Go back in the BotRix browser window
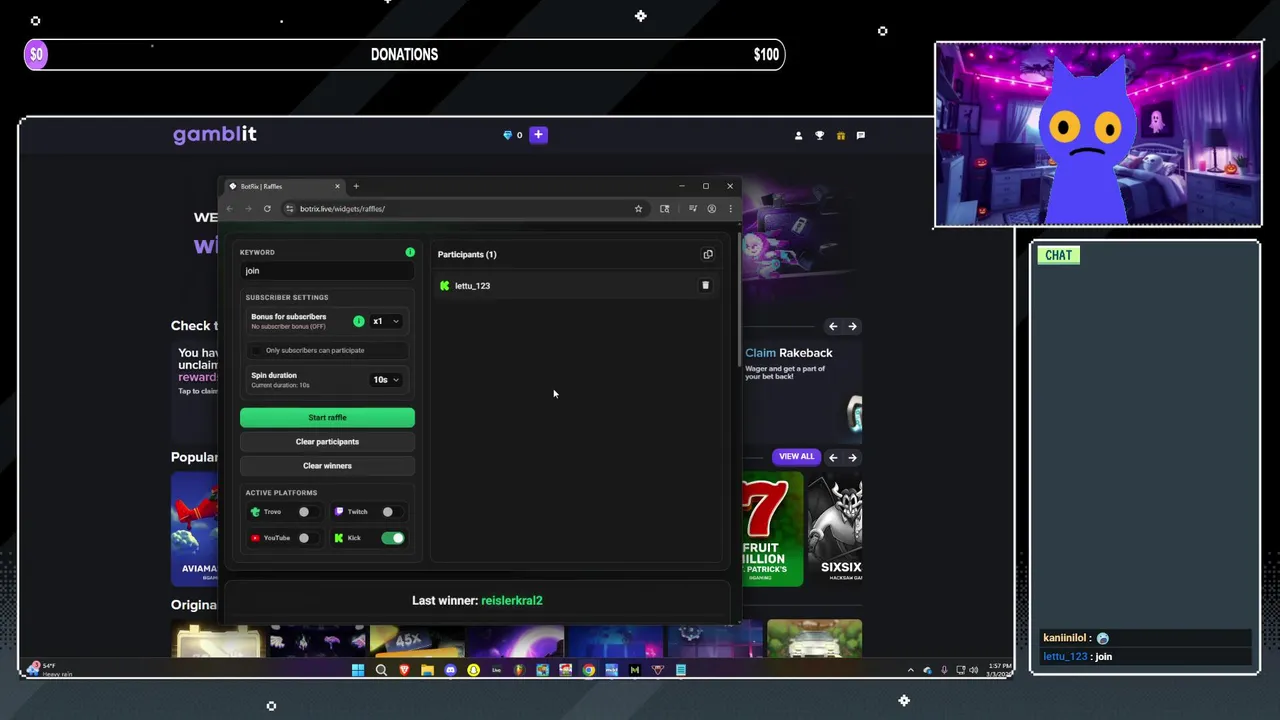 [230, 209]
